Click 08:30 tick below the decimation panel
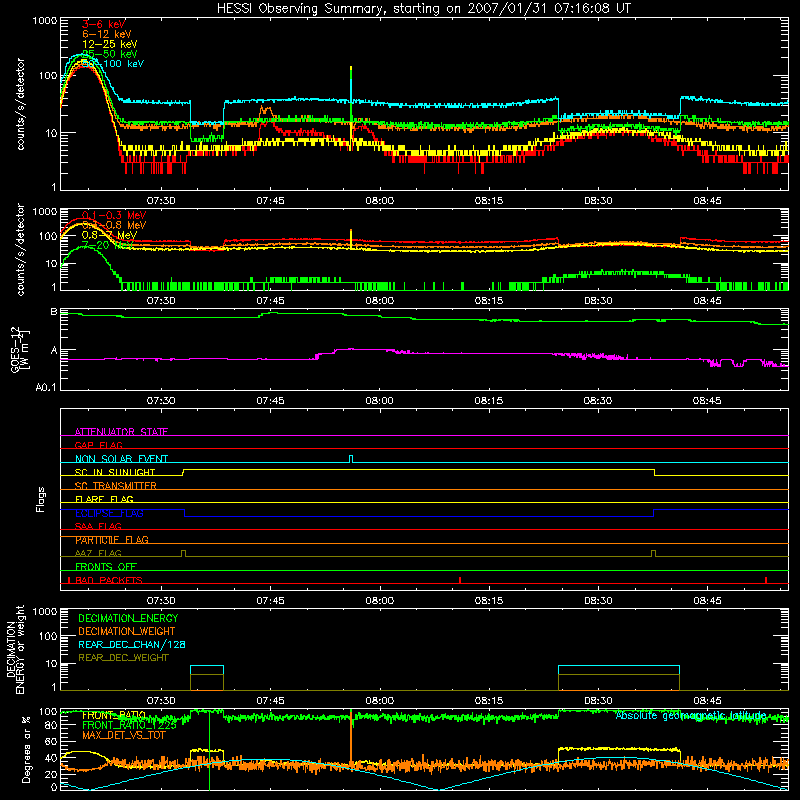 click(x=598, y=701)
